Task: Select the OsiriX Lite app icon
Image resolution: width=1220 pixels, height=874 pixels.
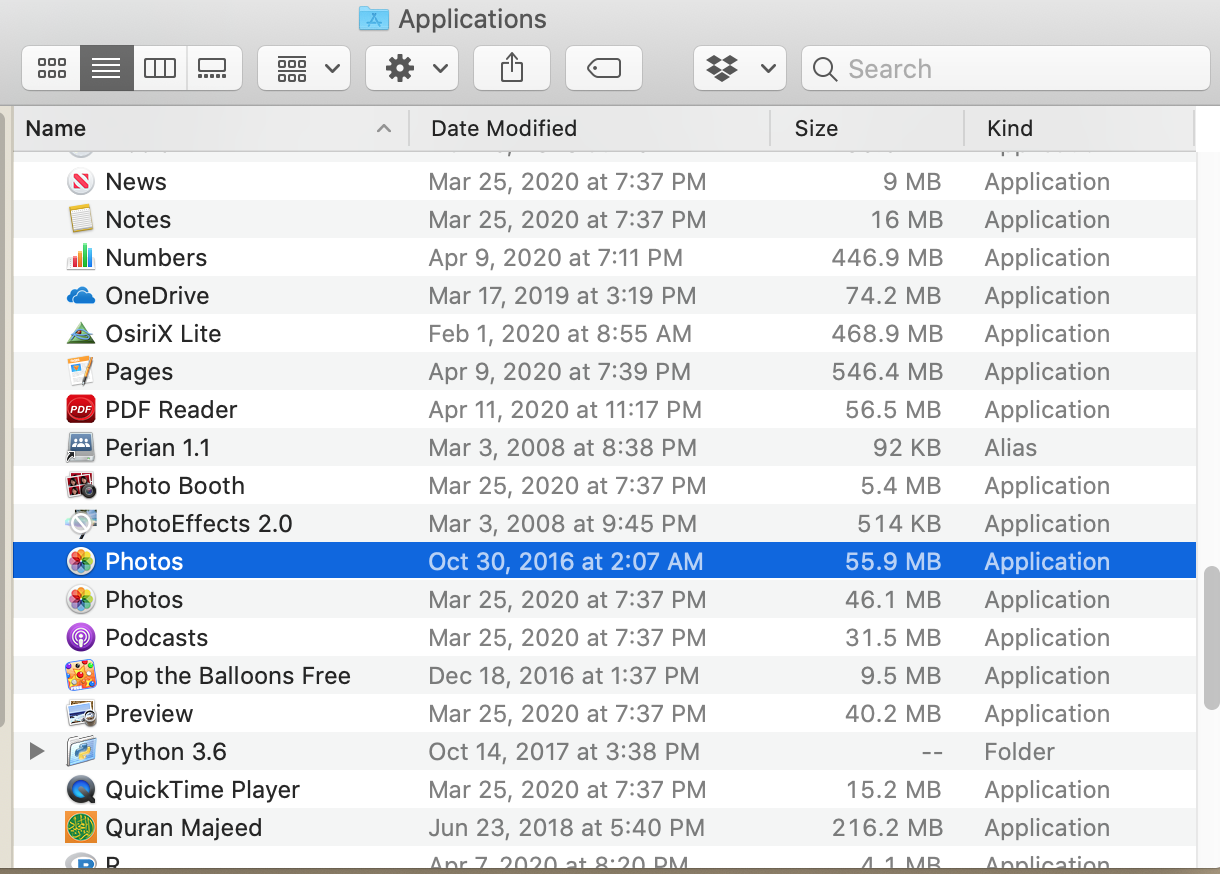Action: click(x=81, y=334)
